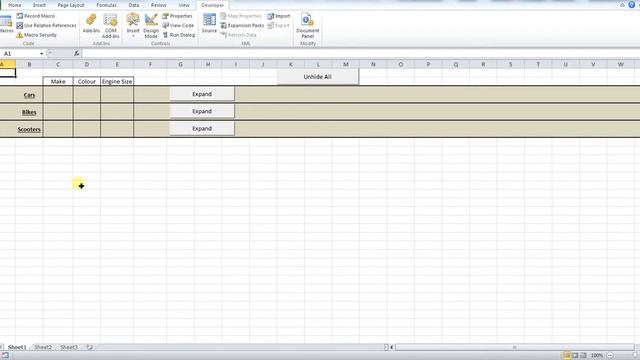Click Import XML
The height and width of the screenshot is (360, 640).
pyautogui.click(x=279, y=16)
